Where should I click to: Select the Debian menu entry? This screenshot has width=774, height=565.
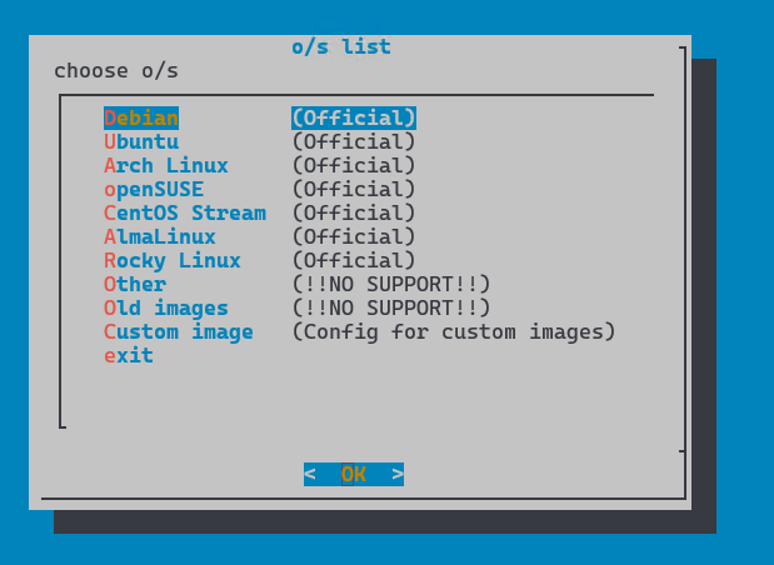click(141, 118)
